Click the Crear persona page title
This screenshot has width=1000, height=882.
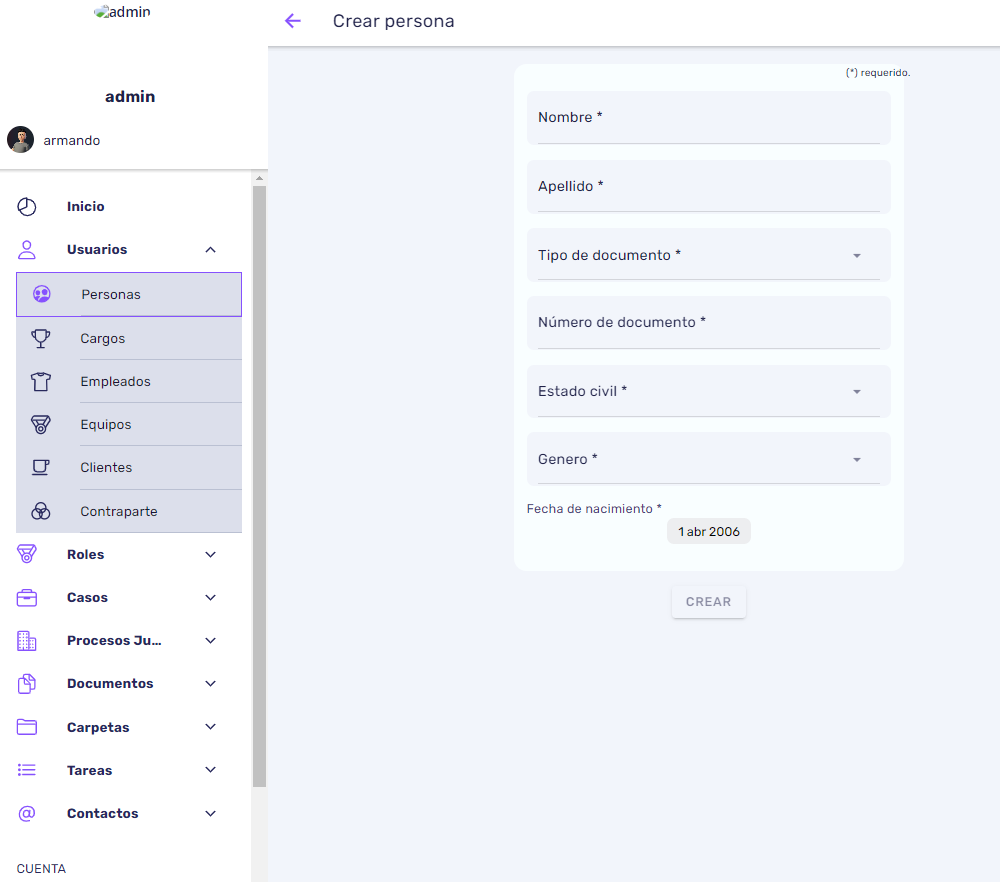393,21
